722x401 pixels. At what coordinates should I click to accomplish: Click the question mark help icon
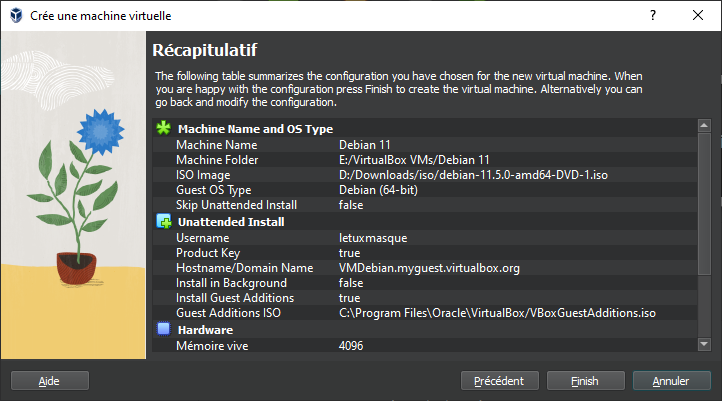point(653,15)
